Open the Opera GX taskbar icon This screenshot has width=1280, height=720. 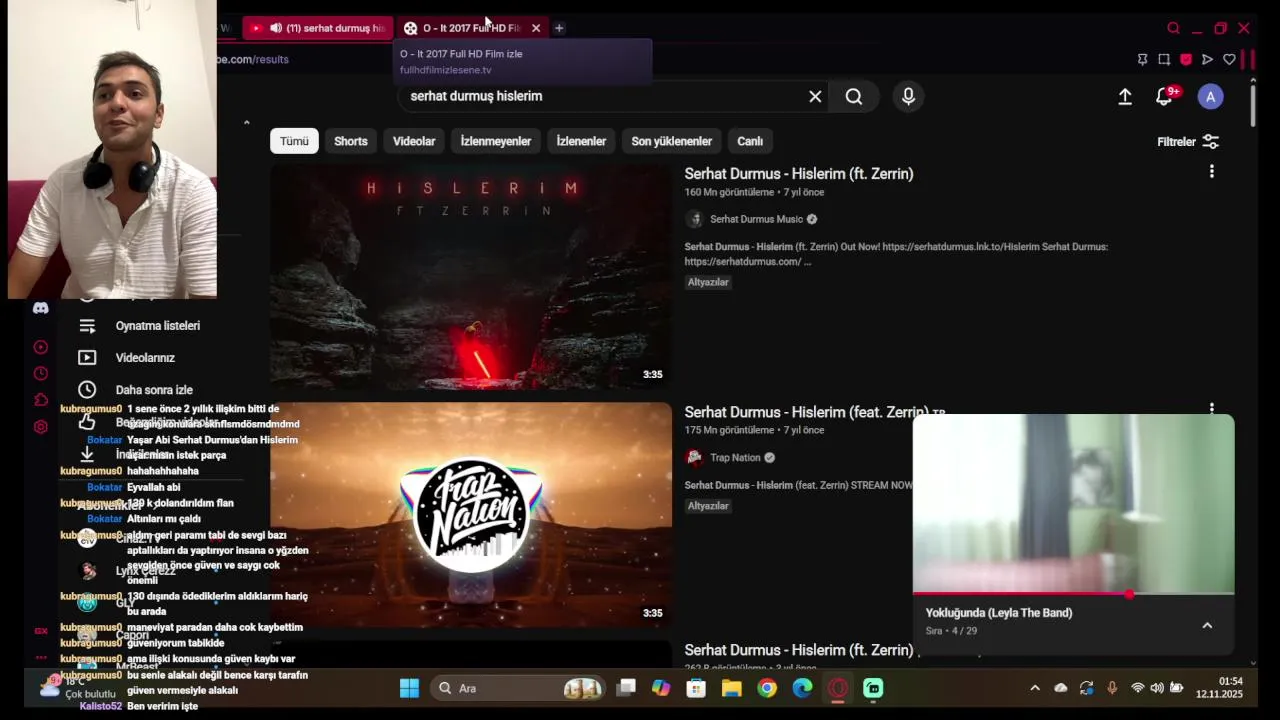838,688
